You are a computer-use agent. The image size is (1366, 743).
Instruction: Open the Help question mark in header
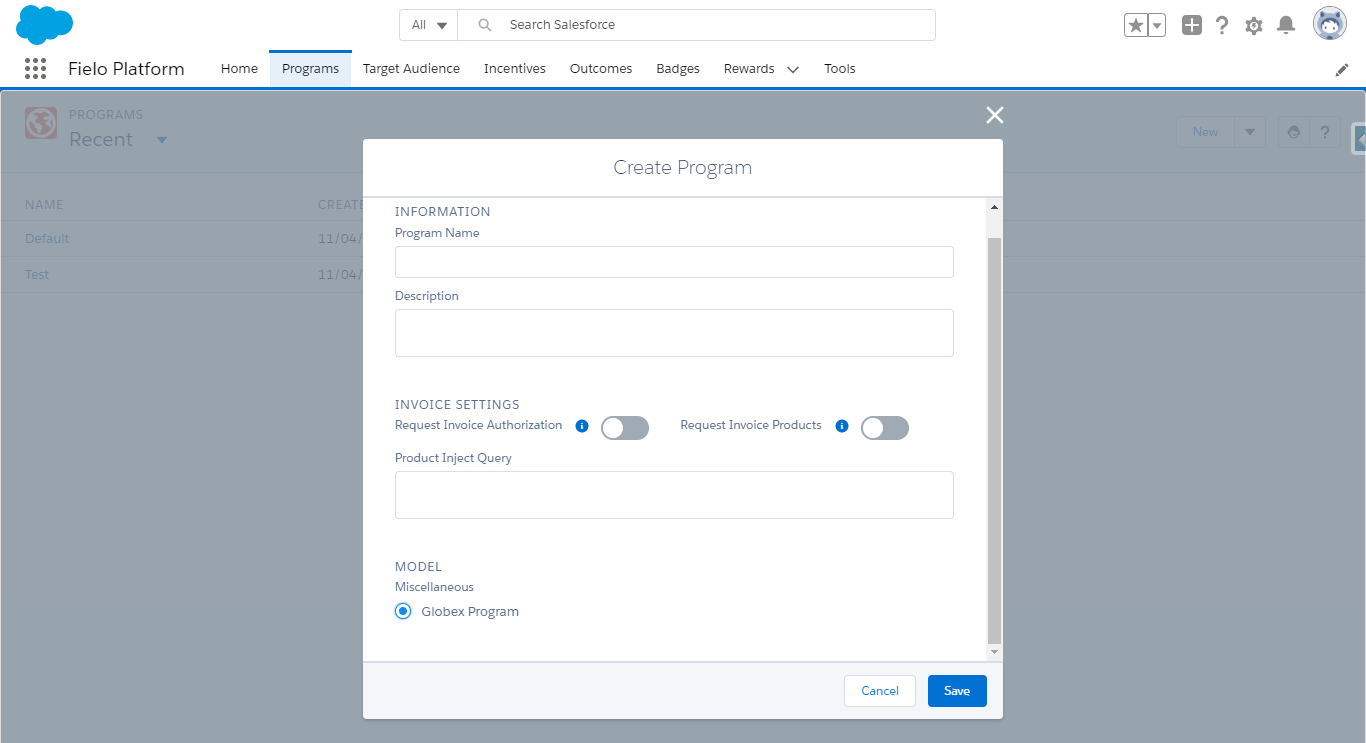click(x=1222, y=25)
